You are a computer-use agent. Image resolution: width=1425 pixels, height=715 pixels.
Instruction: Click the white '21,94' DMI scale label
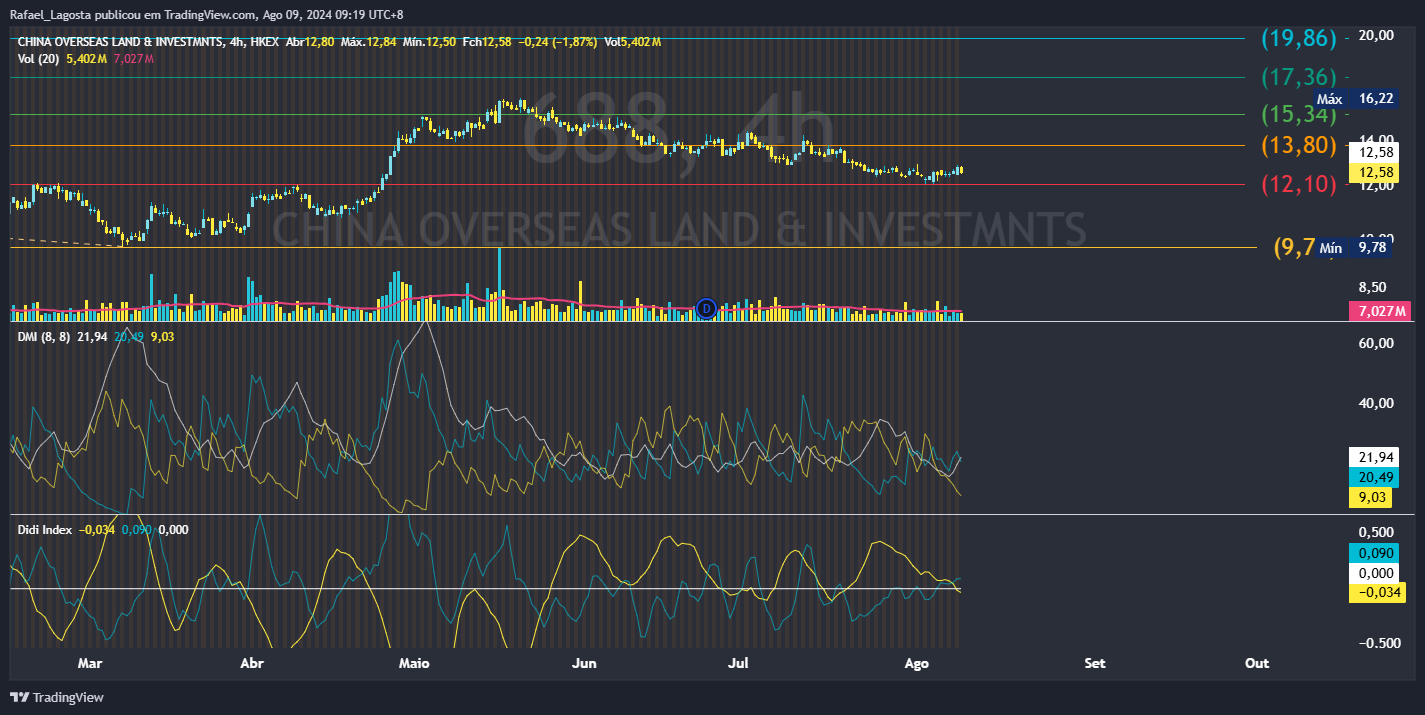(1374, 456)
